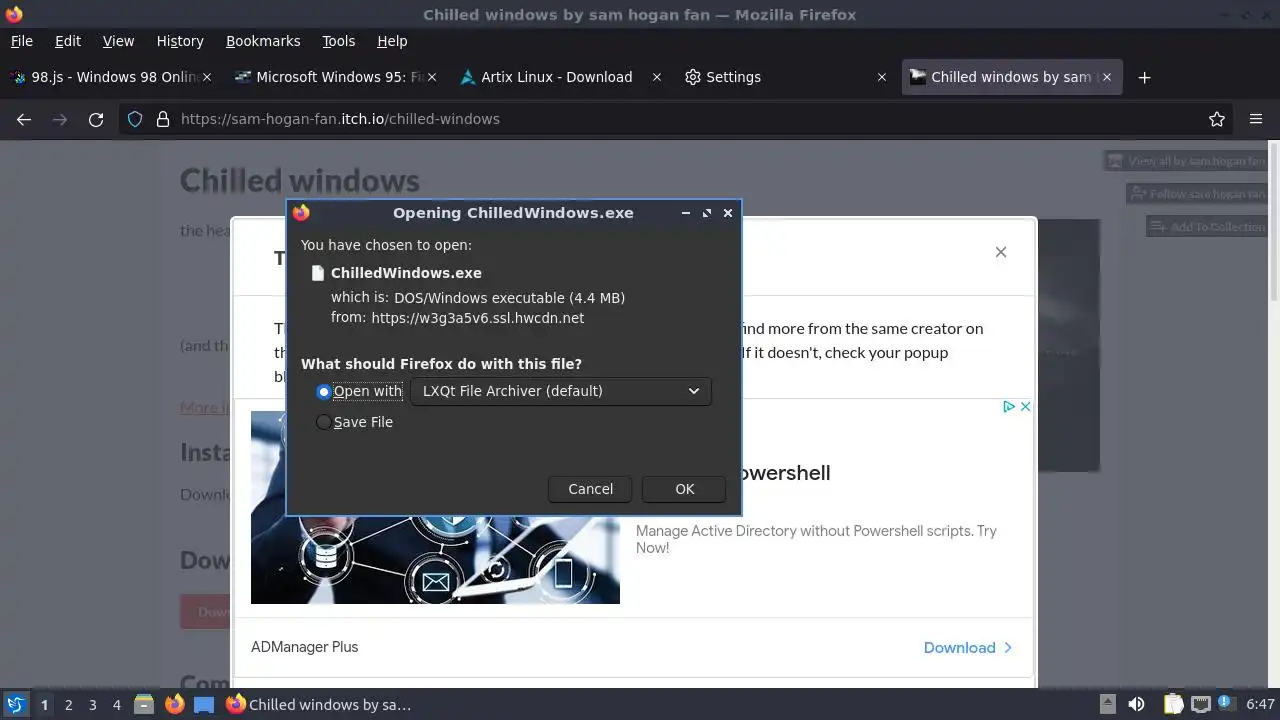Click the ChilledWindows.exe file icon

click(x=318, y=273)
